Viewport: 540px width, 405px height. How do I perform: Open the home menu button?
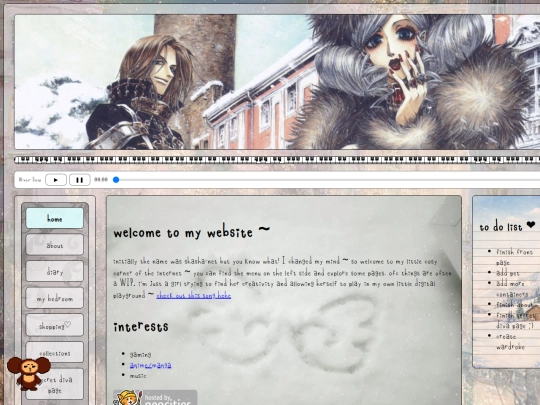click(54, 218)
